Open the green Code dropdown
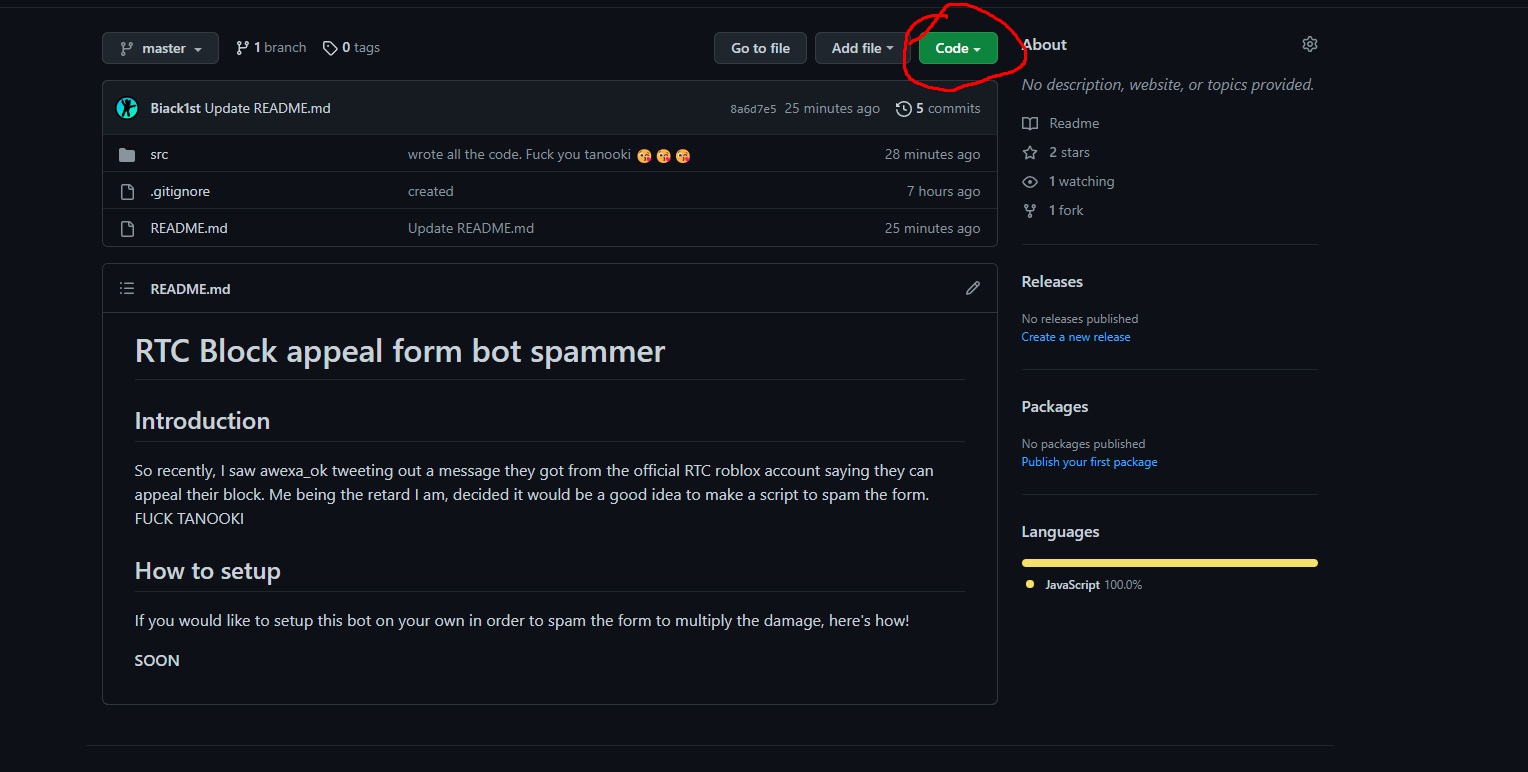Image resolution: width=1528 pixels, height=772 pixels. coord(956,47)
